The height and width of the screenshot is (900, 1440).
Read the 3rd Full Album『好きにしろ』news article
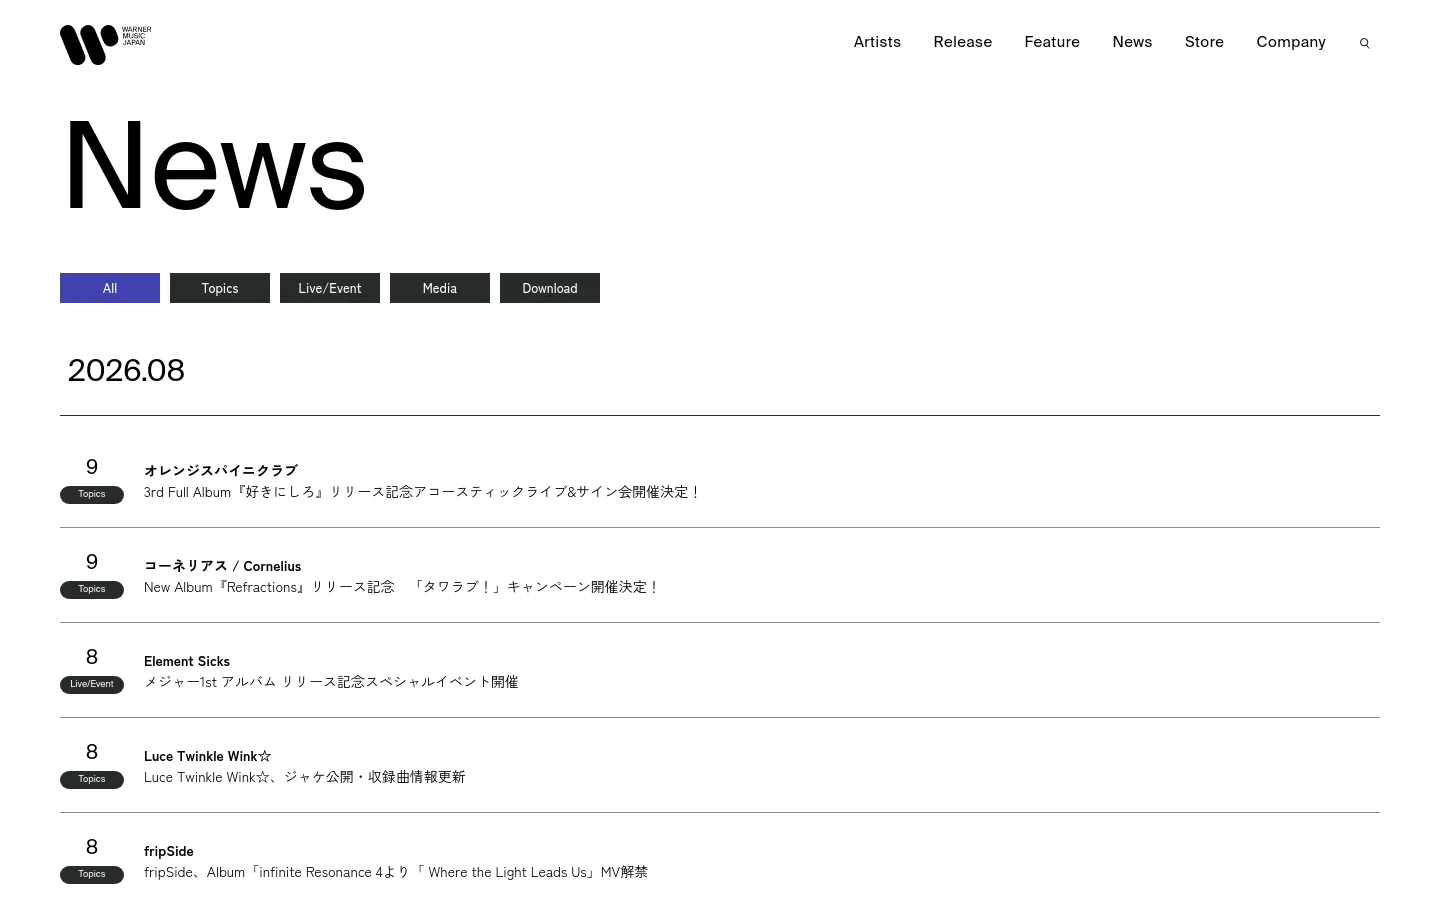423,492
